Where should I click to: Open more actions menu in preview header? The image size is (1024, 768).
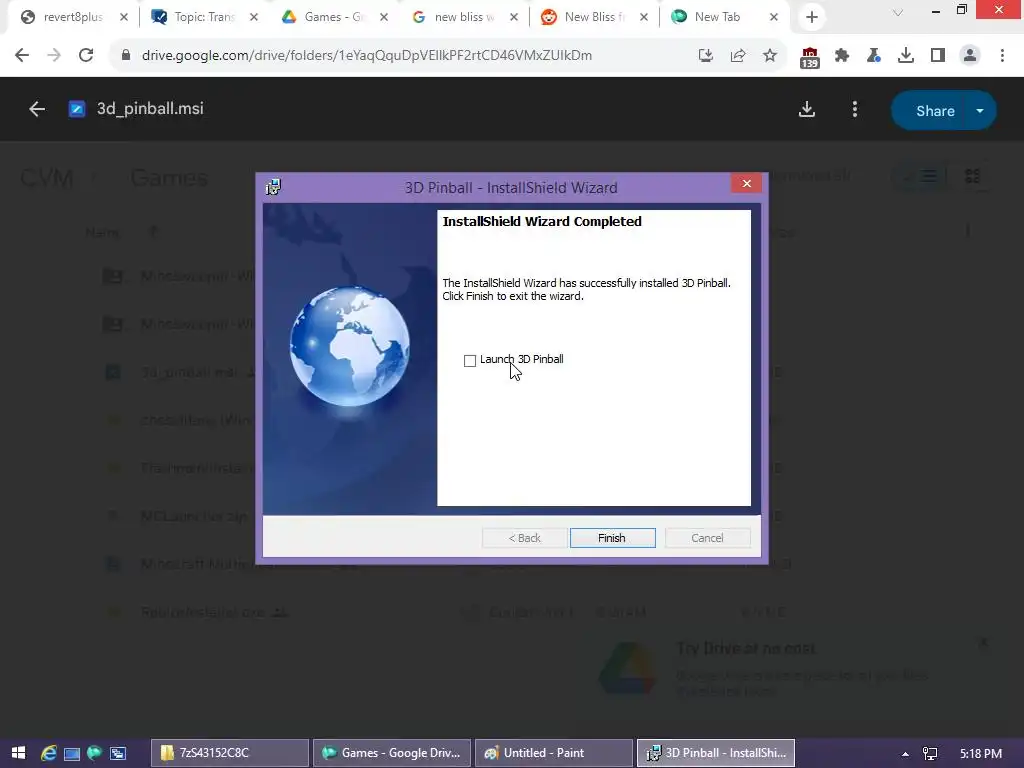pos(855,109)
